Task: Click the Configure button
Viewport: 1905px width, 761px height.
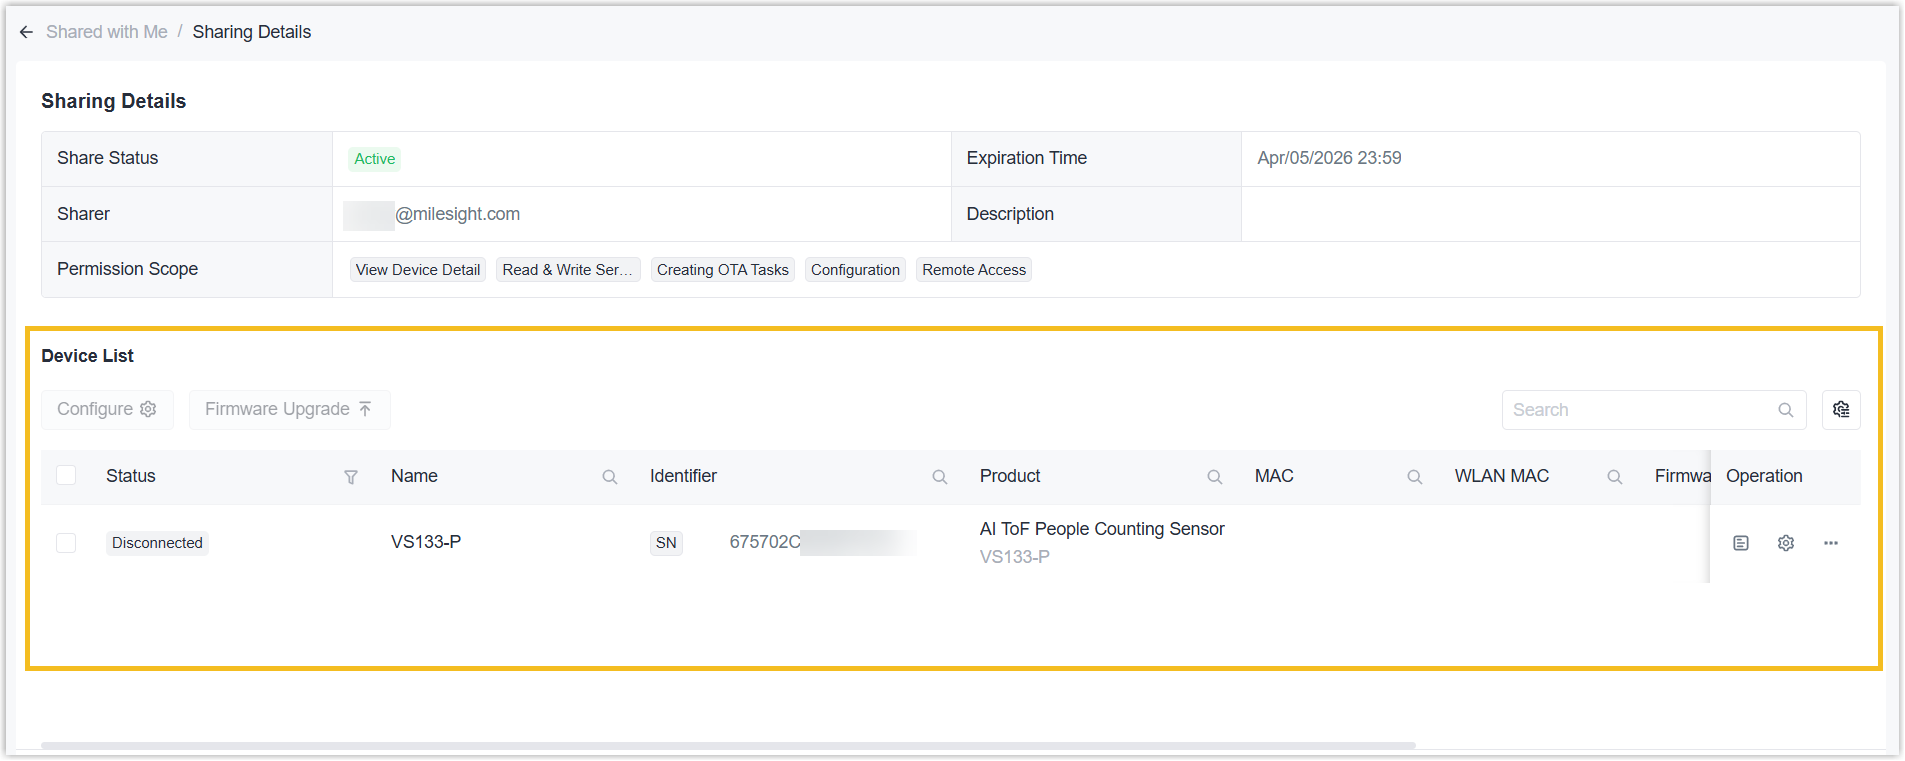Action: coord(107,409)
